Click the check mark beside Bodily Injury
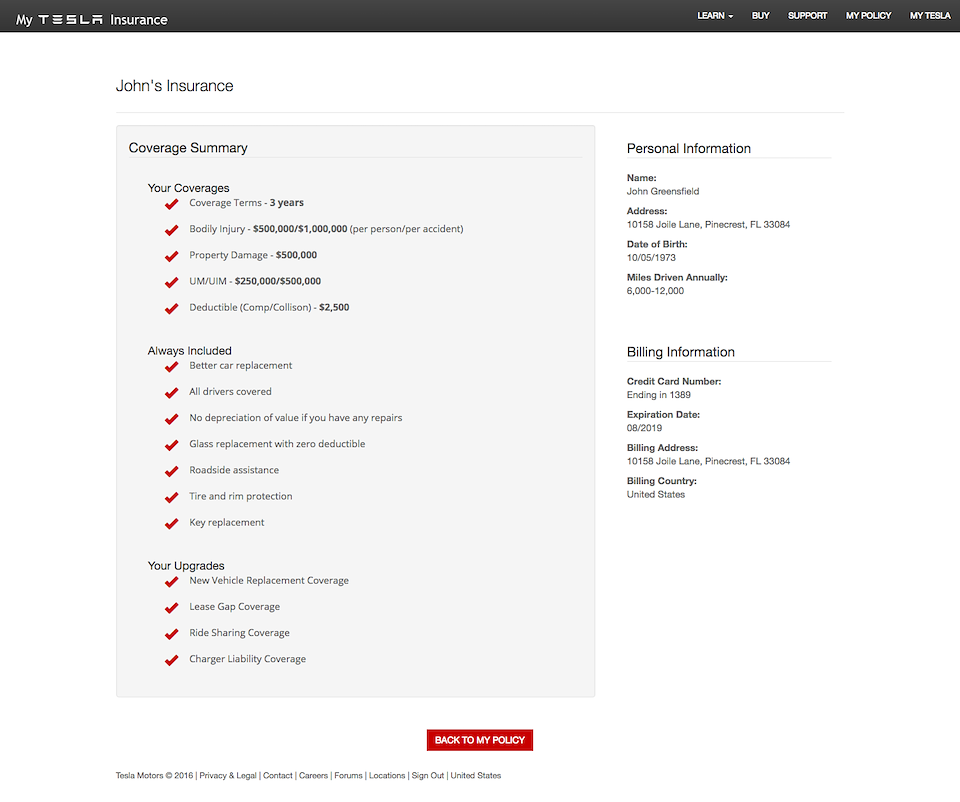960x802 pixels. coord(171,230)
